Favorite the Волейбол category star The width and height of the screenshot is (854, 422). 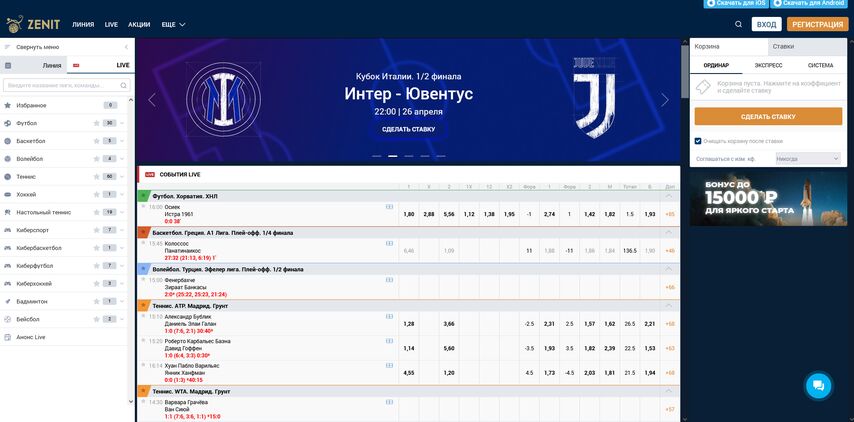click(x=96, y=159)
